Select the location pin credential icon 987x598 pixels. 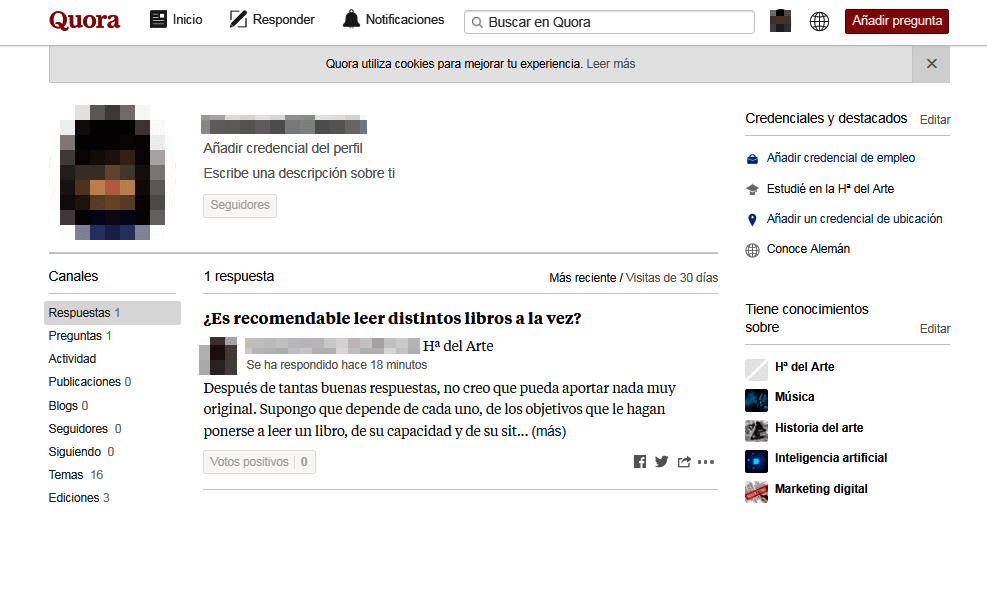coord(752,218)
